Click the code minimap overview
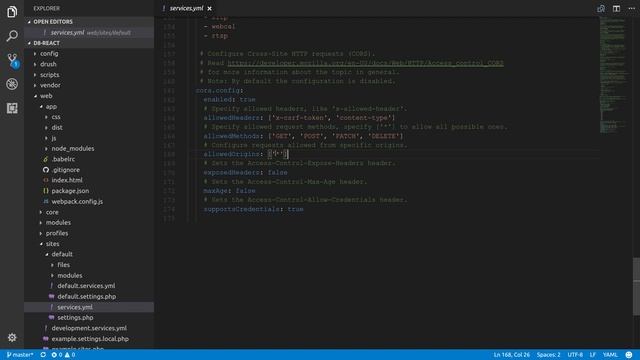Screen dimensions: 640x360 (612, 76)
